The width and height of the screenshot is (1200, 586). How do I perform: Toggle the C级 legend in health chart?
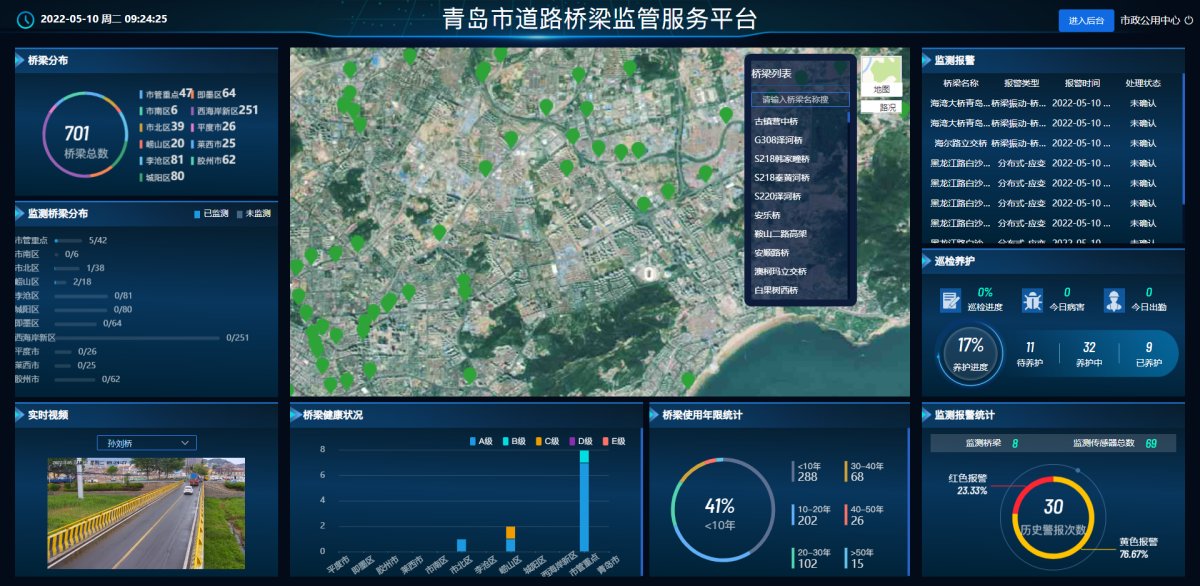pyautogui.click(x=548, y=441)
